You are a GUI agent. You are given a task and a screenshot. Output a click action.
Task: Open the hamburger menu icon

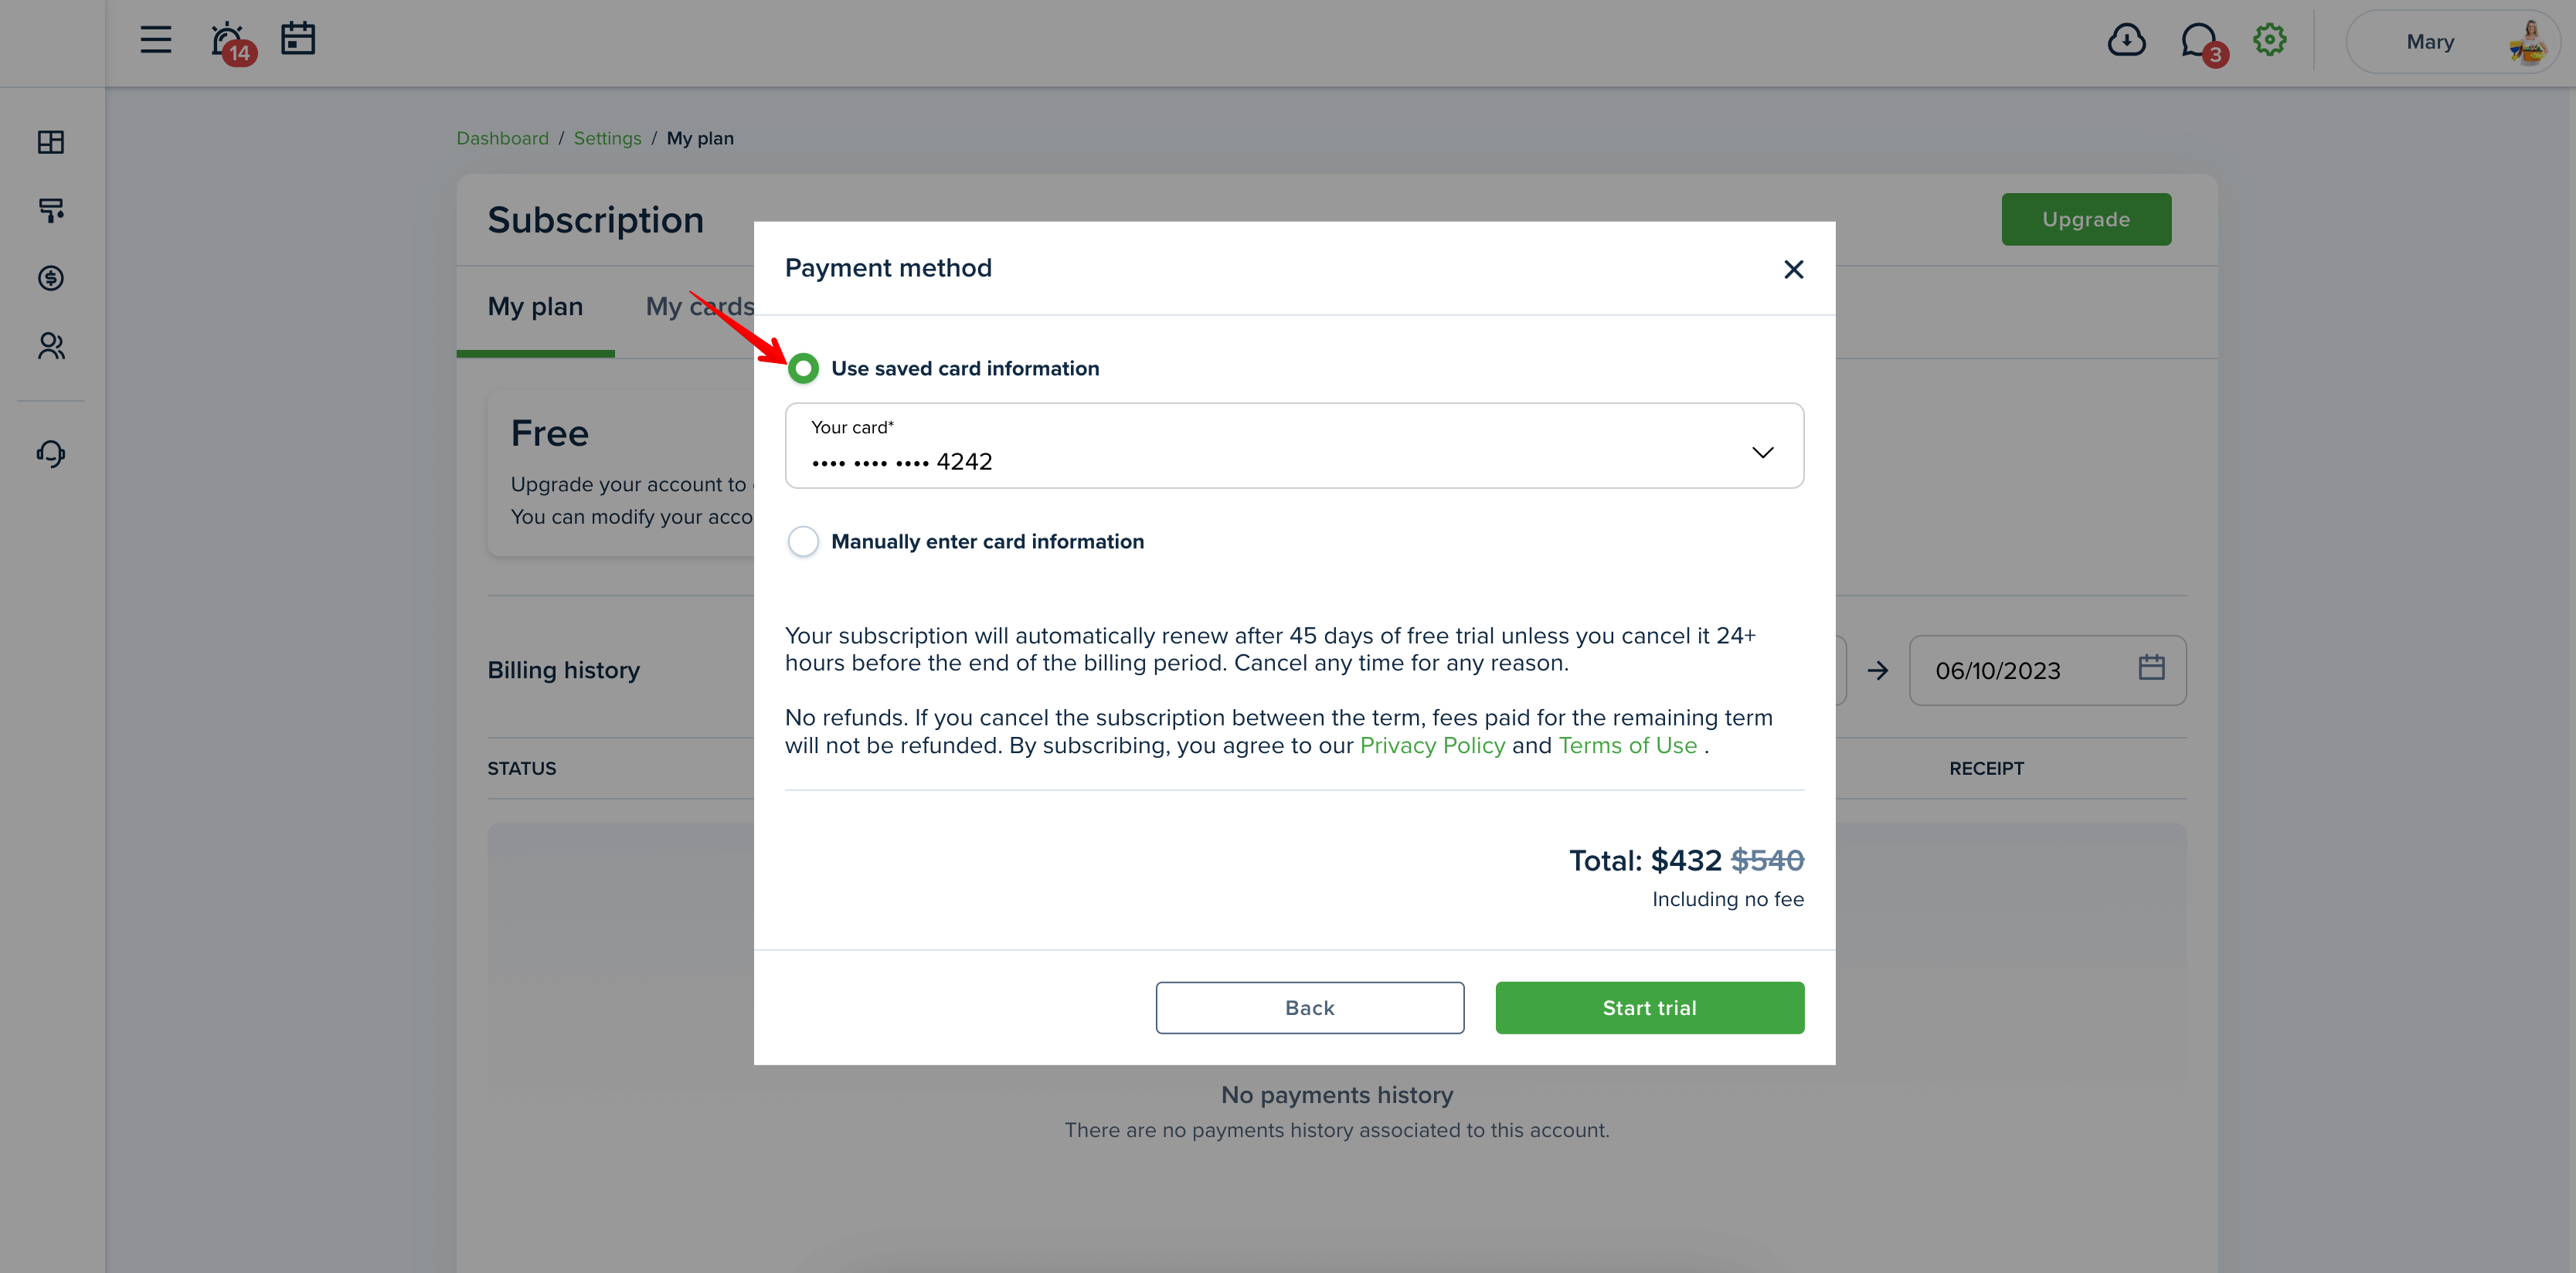pyautogui.click(x=155, y=40)
